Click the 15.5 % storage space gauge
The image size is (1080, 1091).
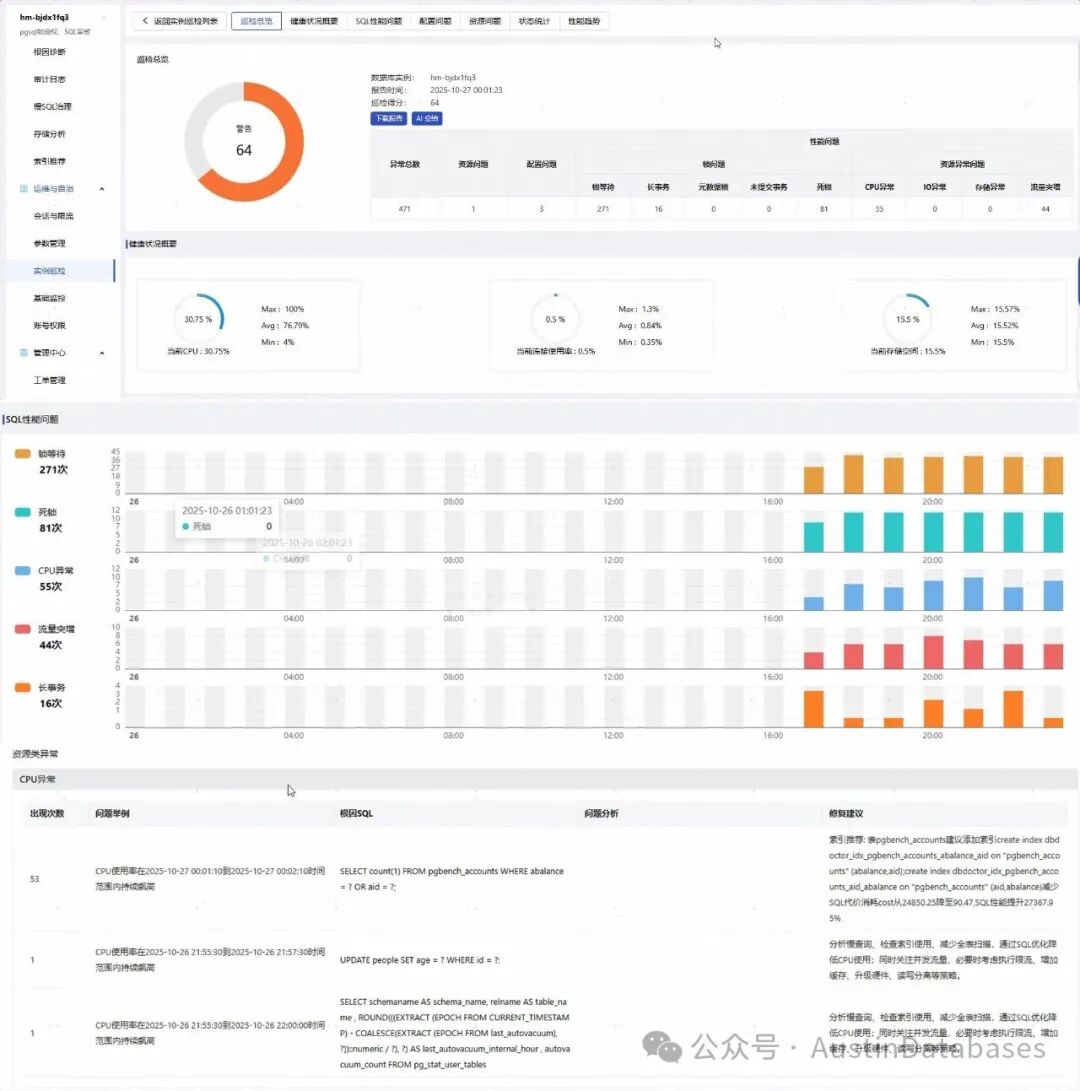coord(907,319)
